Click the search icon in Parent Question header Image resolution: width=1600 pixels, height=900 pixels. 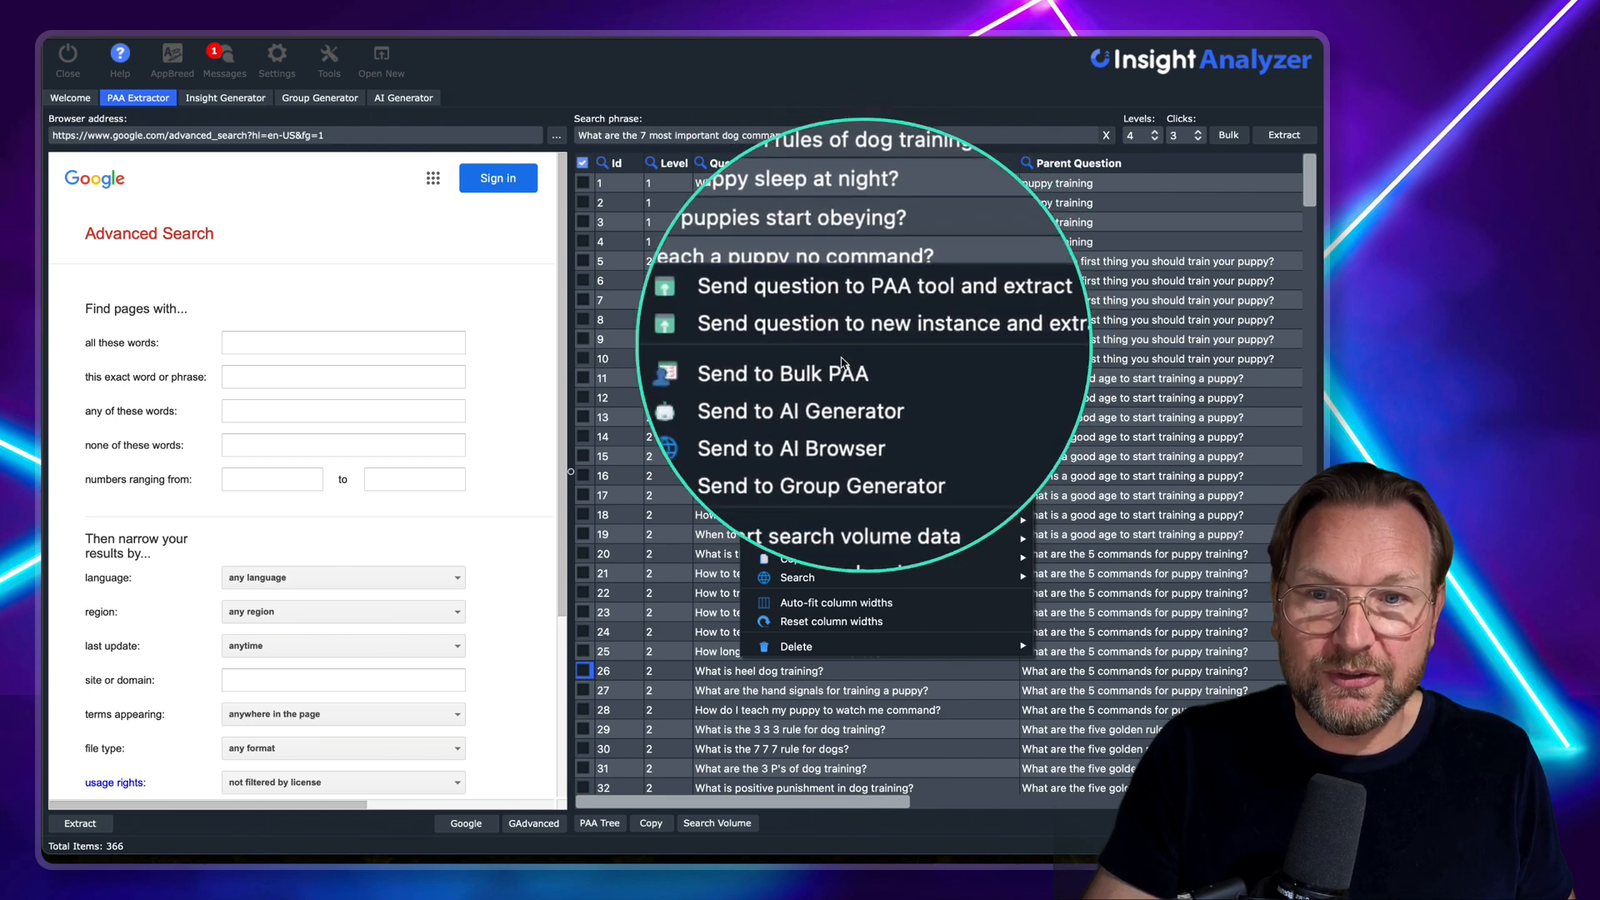tap(1027, 163)
